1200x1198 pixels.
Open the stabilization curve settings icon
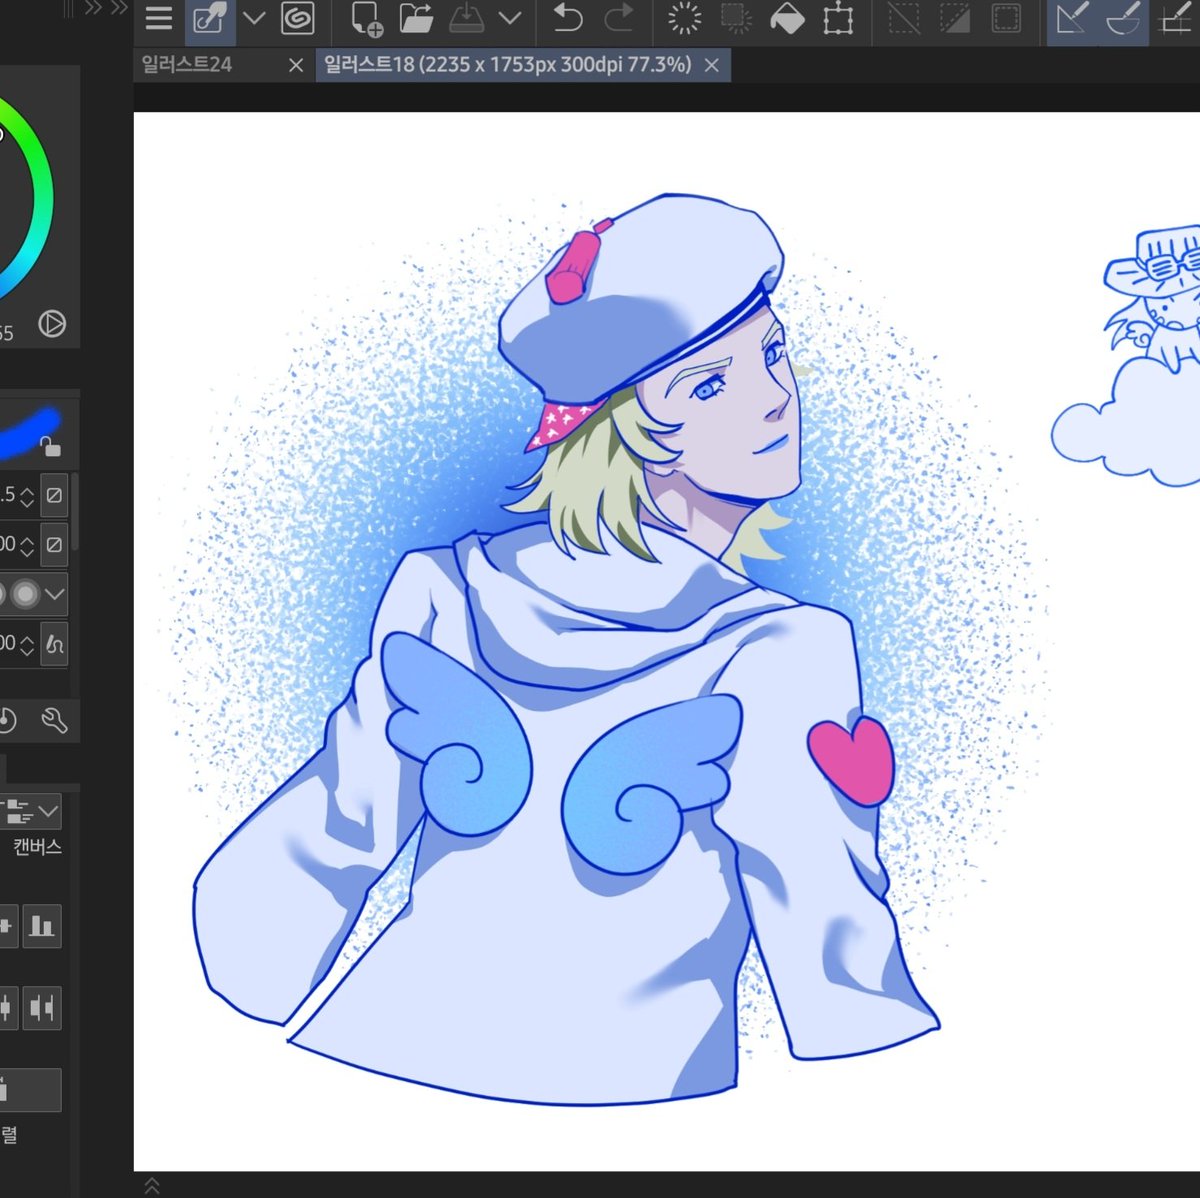(54, 644)
